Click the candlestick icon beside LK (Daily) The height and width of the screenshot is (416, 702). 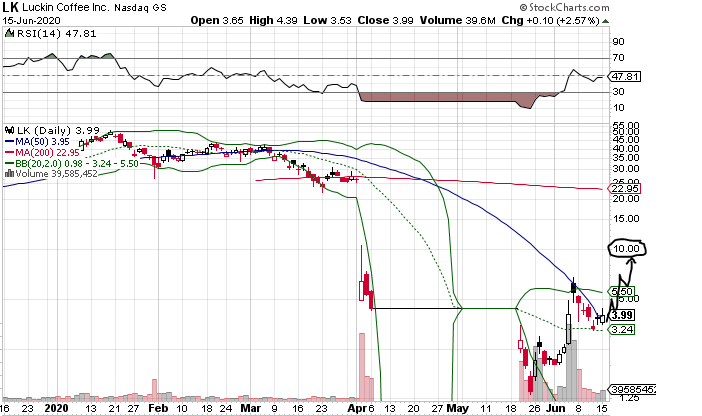6,131
